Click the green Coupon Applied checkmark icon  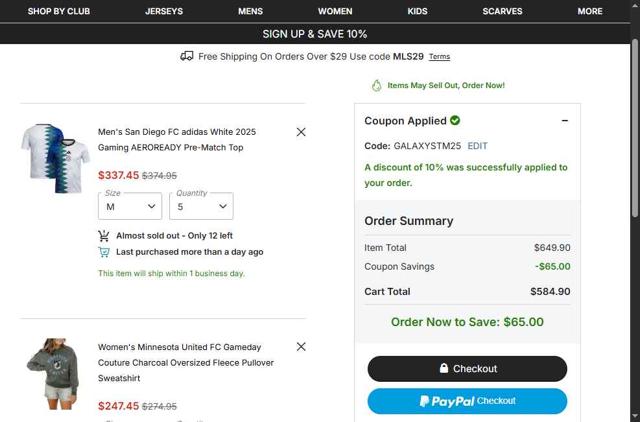tap(456, 121)
